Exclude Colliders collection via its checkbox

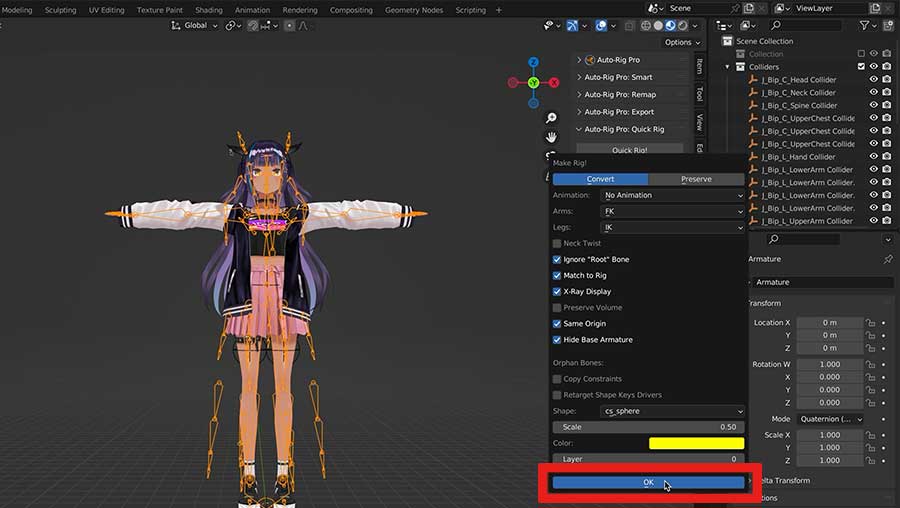tap(861, 67)
